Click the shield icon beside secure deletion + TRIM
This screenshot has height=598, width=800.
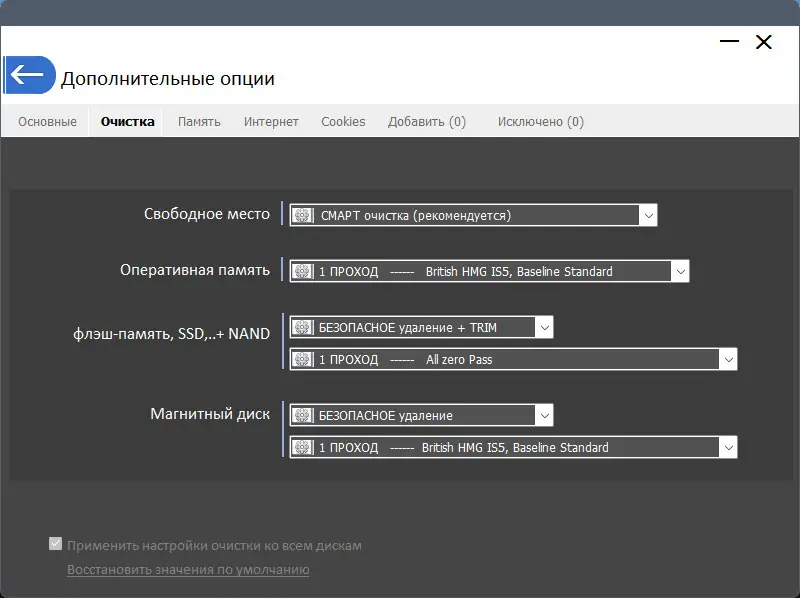301,328
